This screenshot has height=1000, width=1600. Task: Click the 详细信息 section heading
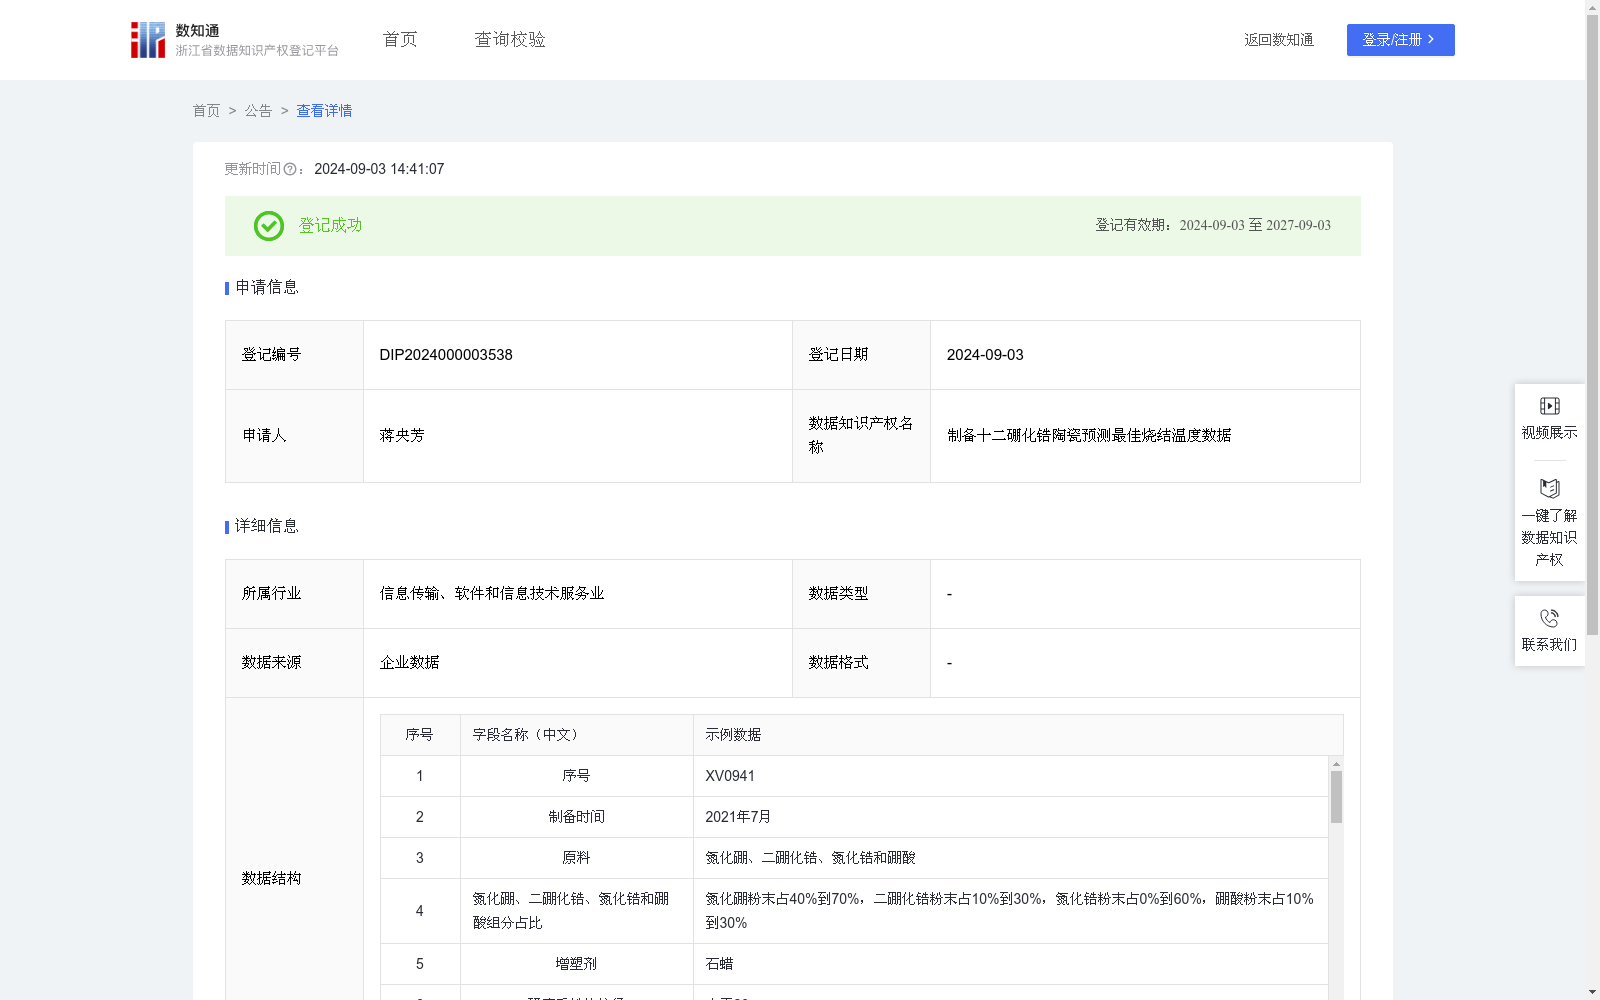pyautogui.click(x=267, y=527)
